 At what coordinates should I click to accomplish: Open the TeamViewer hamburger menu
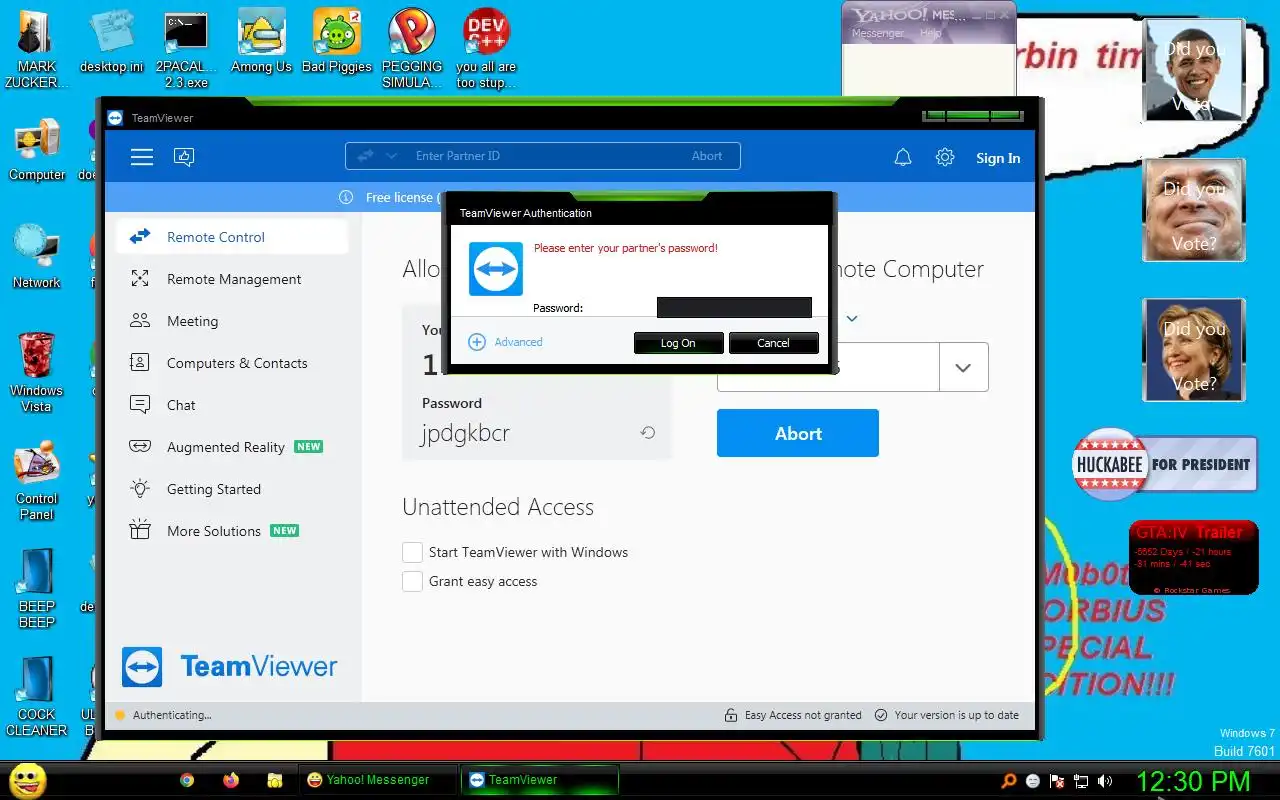point(142,157)
